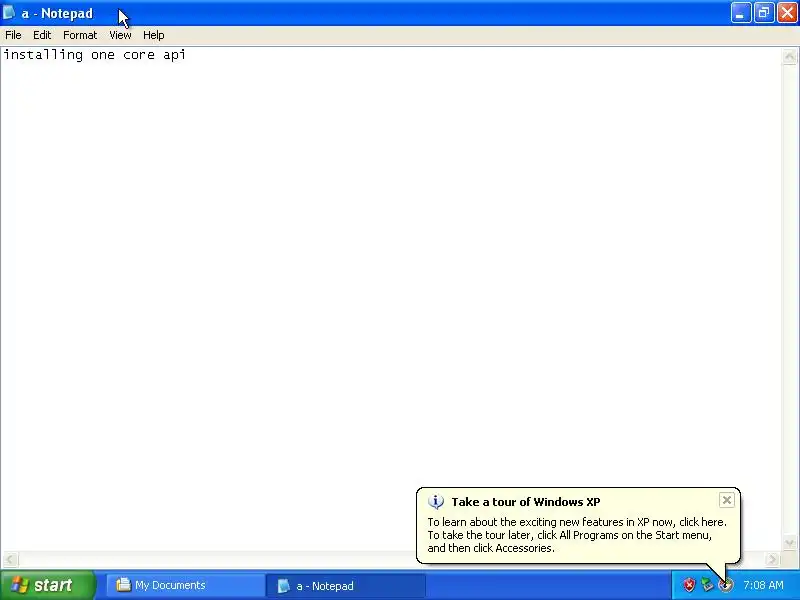Restore down the Notepad window
Image resolution: width=800 pixels, height=600 pixels.
764,13
